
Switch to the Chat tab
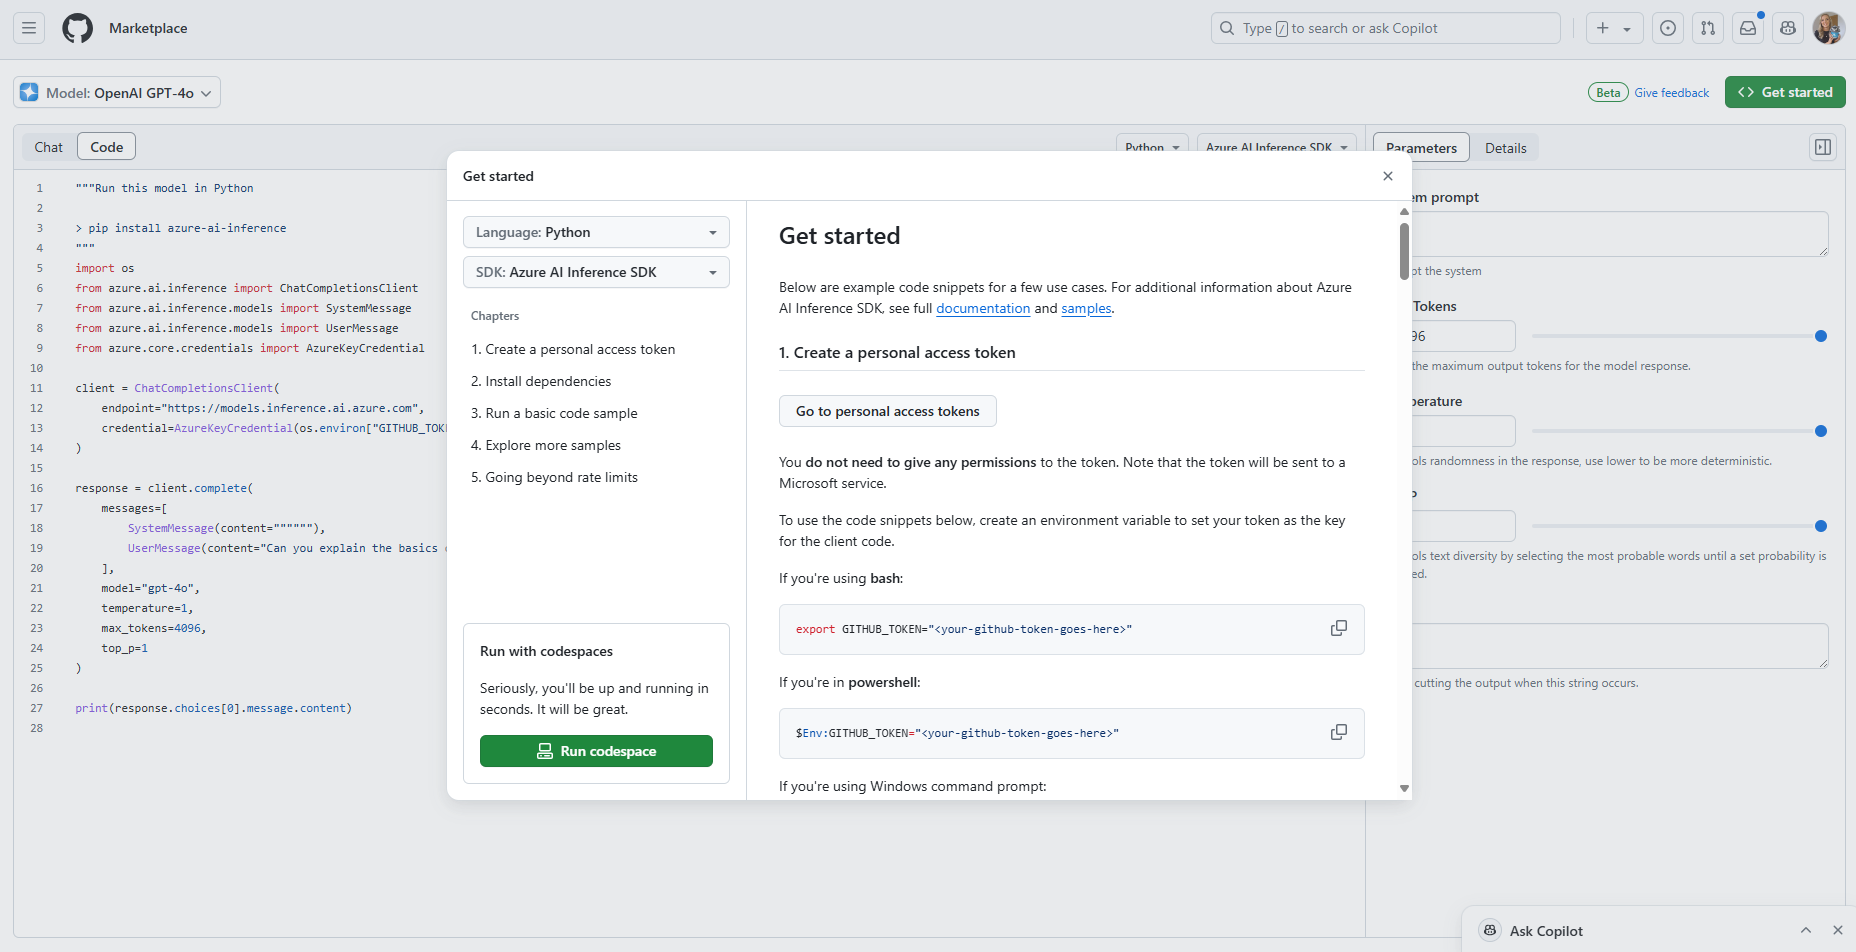tap(48, 147)
